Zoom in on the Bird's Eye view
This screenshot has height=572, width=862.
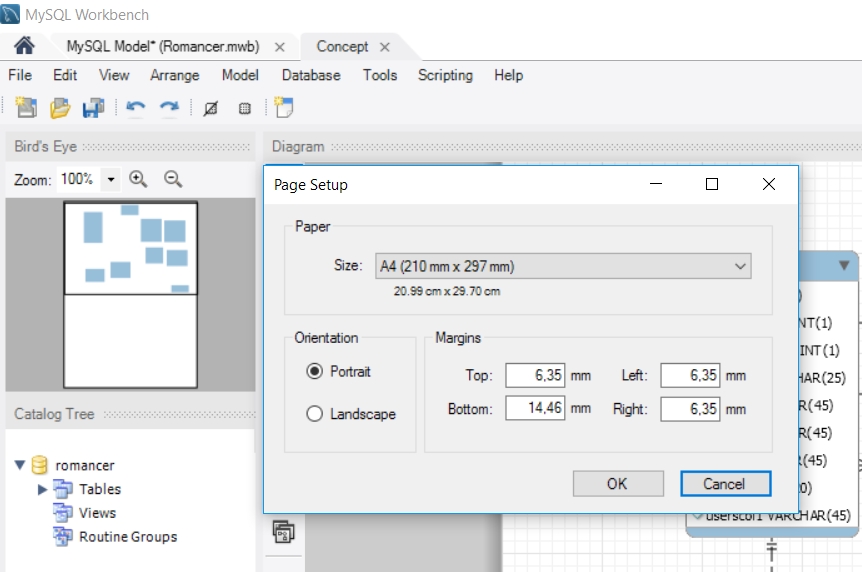pos(138,179)
